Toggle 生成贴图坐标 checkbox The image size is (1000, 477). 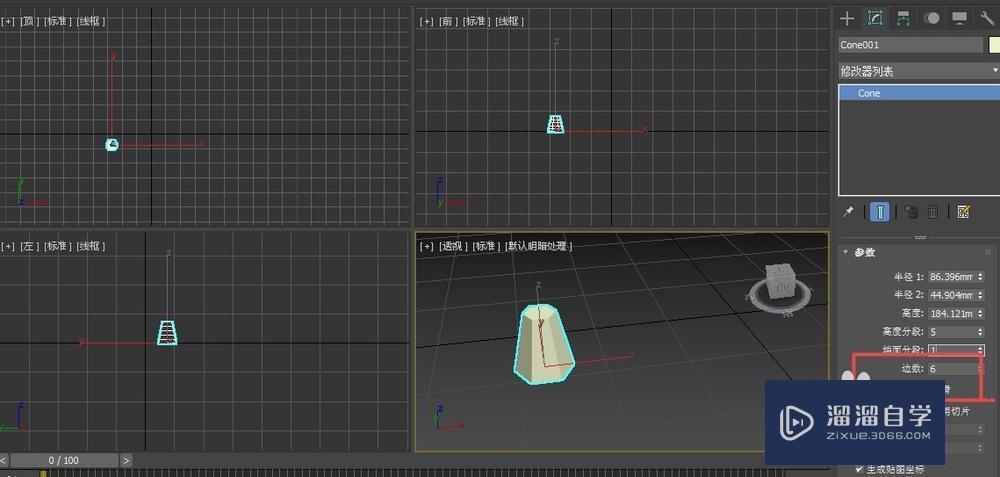(859, 469)
